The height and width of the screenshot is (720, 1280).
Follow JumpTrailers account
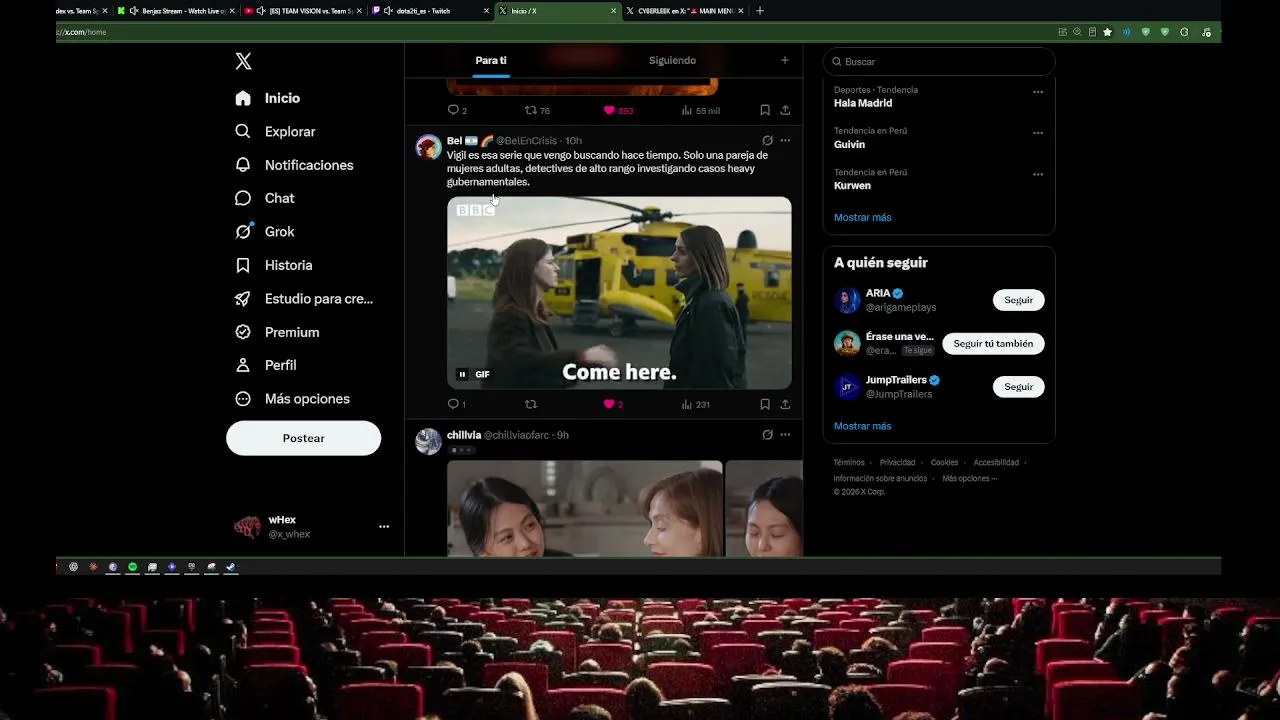pos(1018,387)
